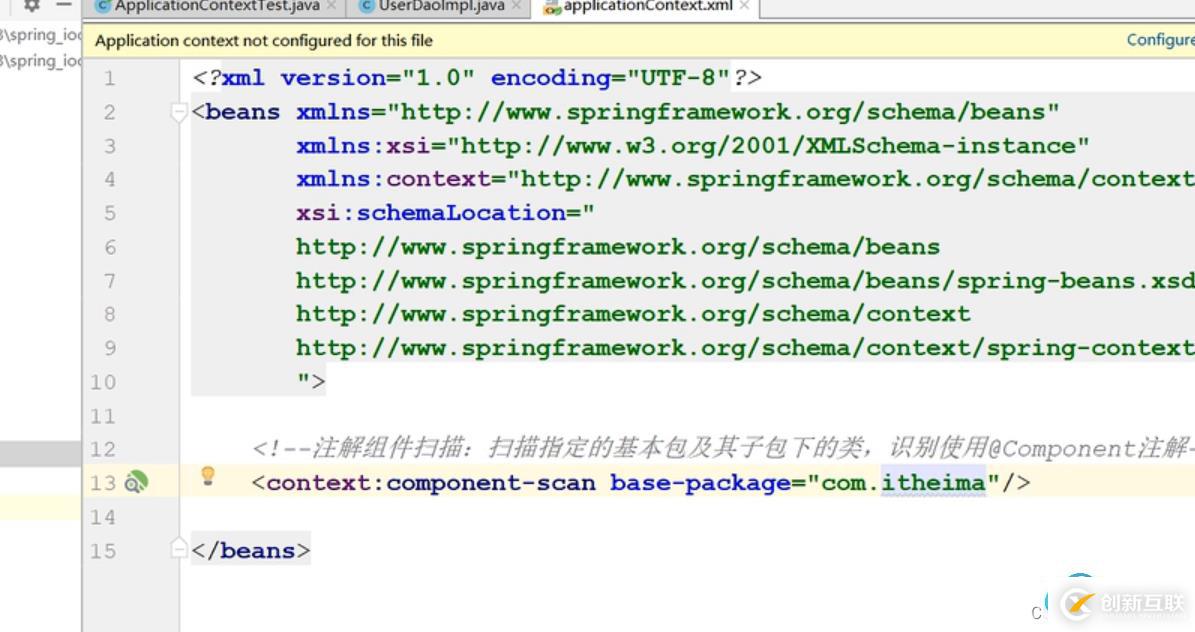Close the applicationContext.xml tab
The height and width of the screenshot is (632, 1195).
click(745, 6)
